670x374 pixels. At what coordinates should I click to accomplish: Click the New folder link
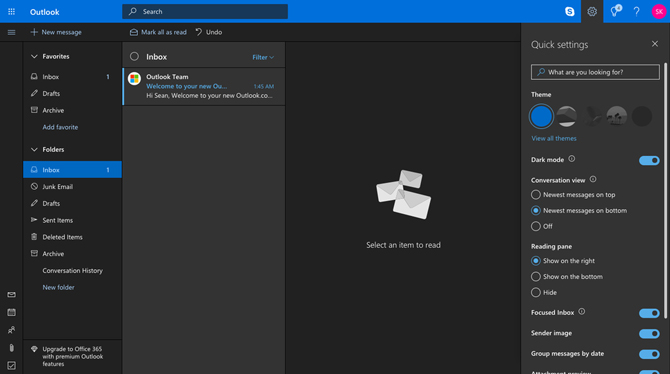[x=59, y=287]
